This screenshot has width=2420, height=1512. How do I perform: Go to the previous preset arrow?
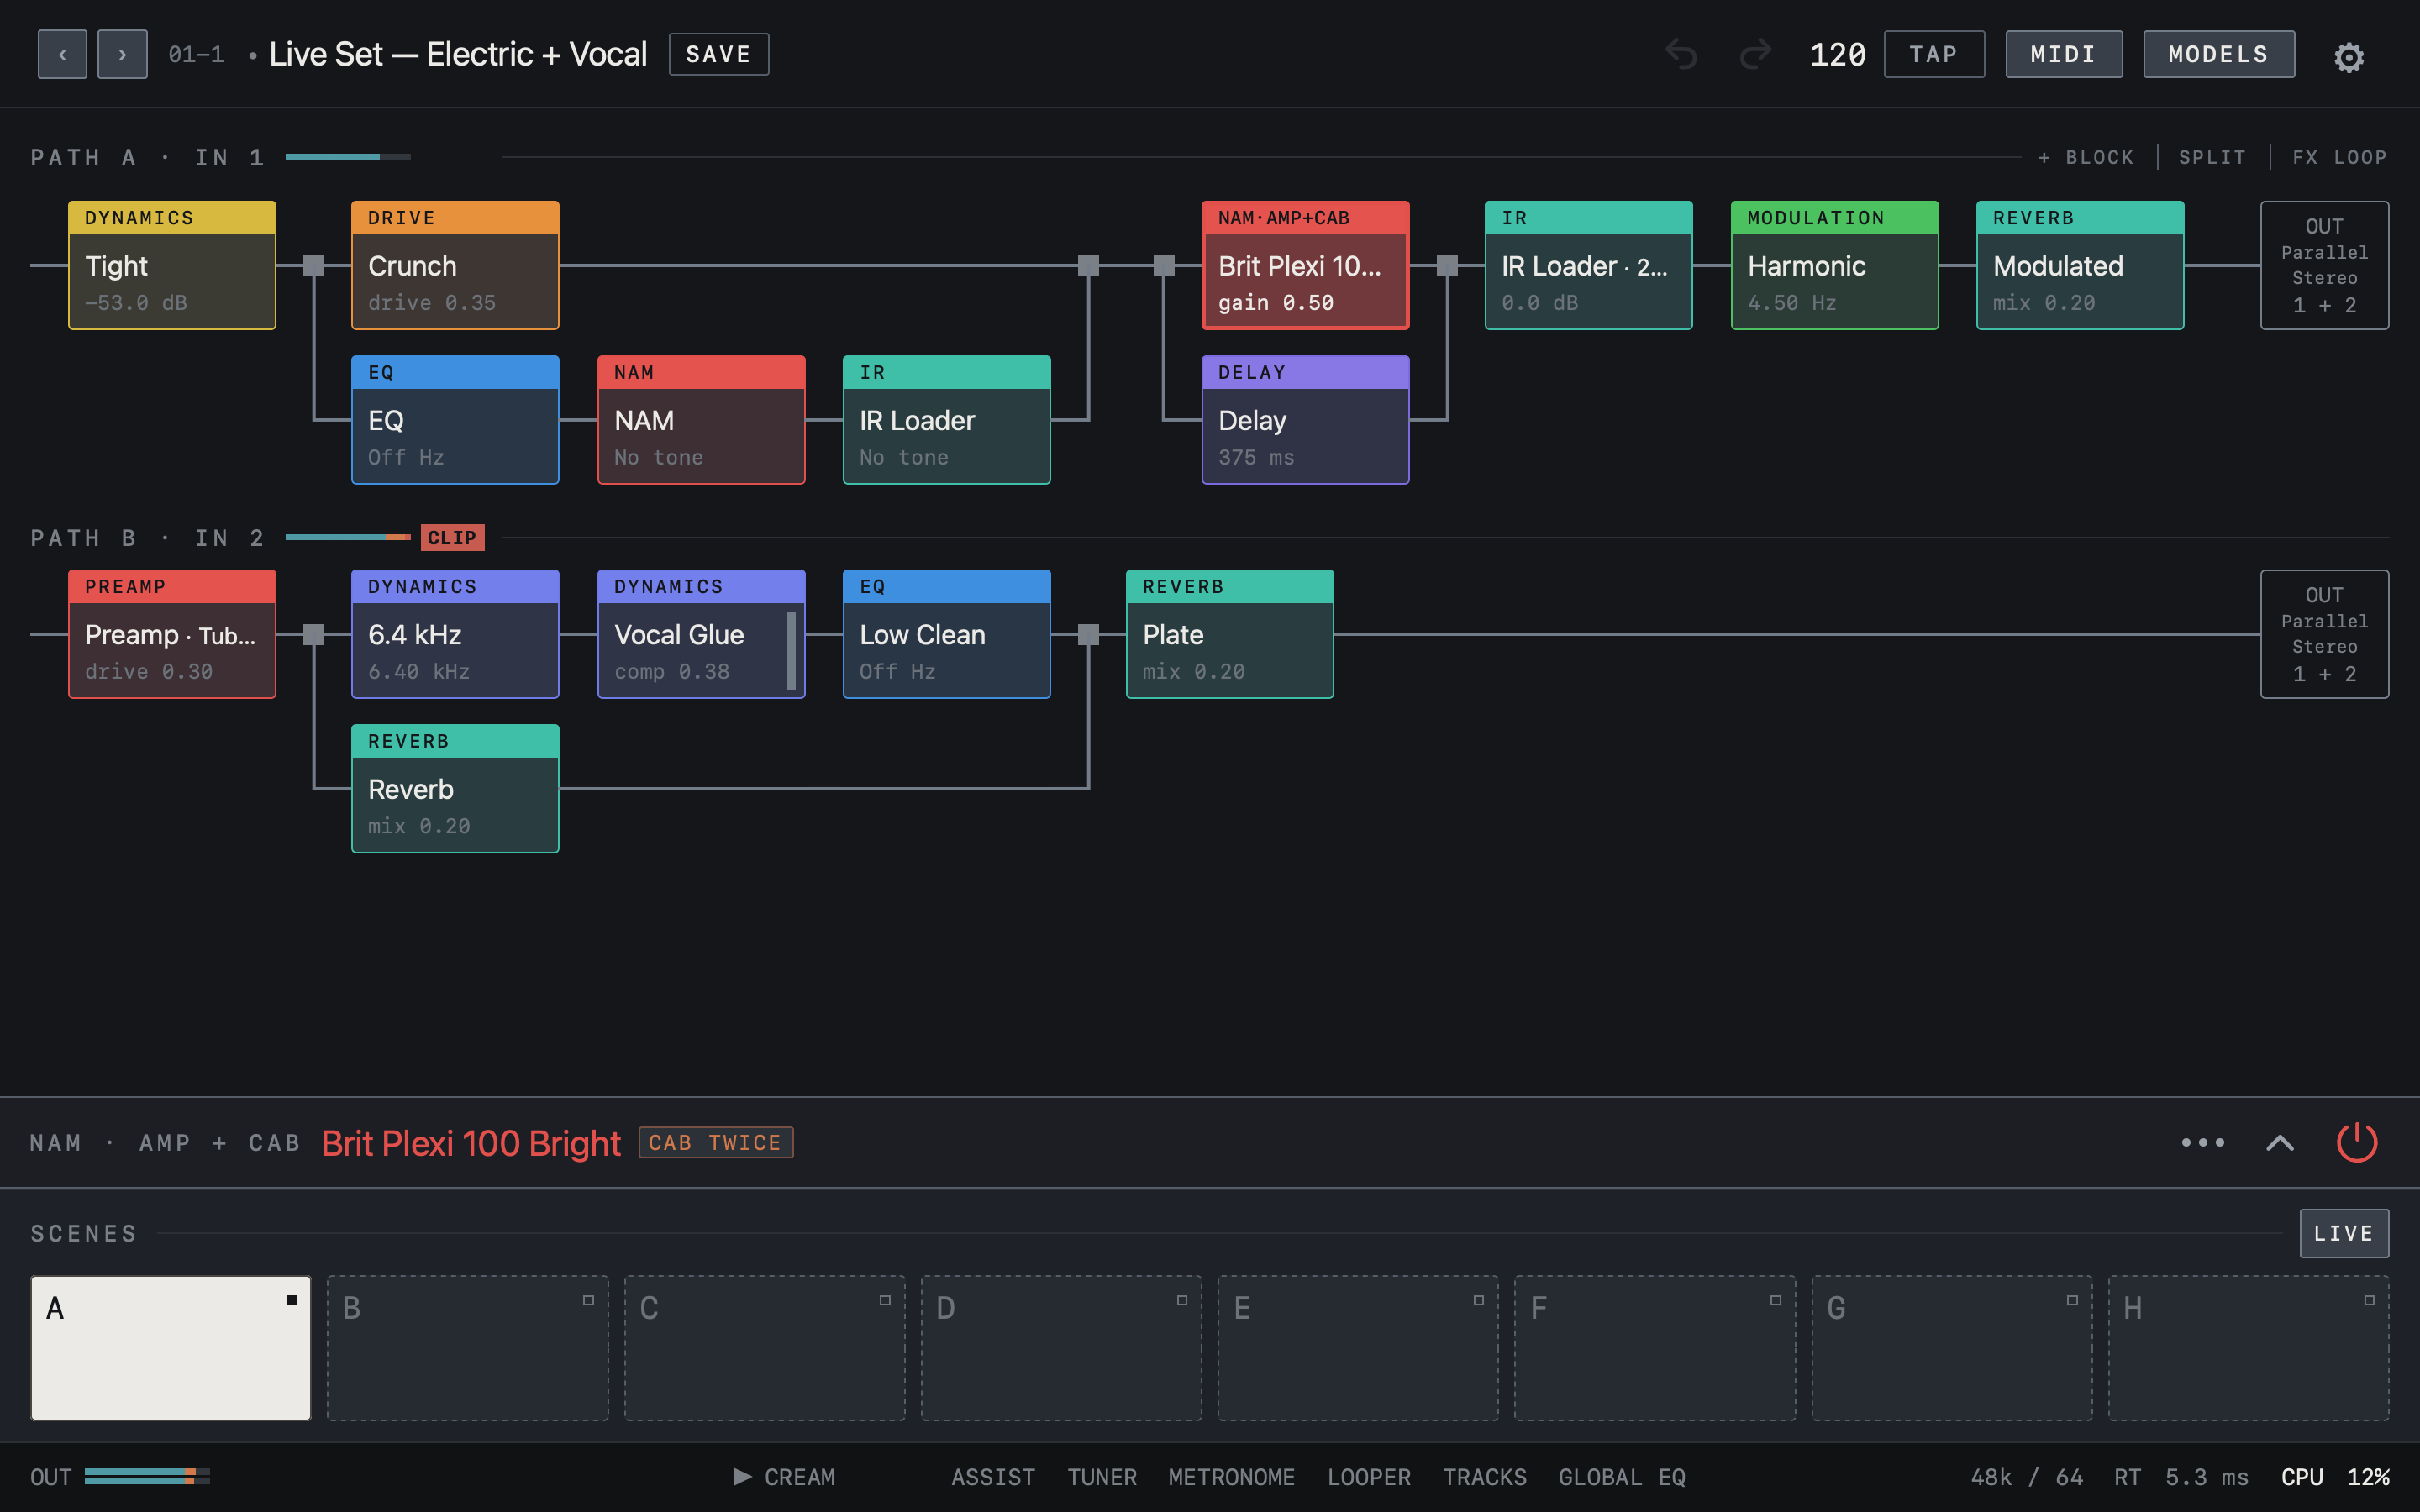[x=62, y=54]
